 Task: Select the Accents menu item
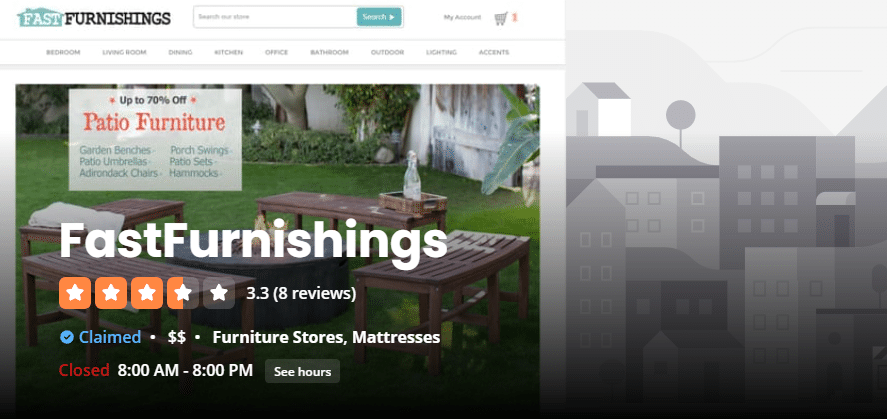(x=494, y=53)
